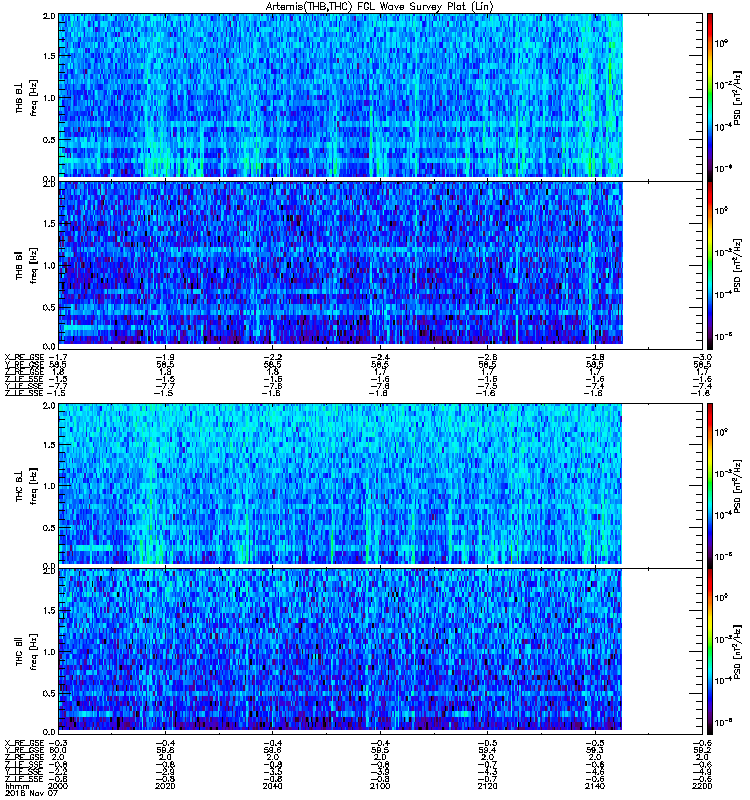Viewport: 750px width, 800px height.
Task: Select the THC B-perpendicular spectrogram panel
Action: [381, 485]
